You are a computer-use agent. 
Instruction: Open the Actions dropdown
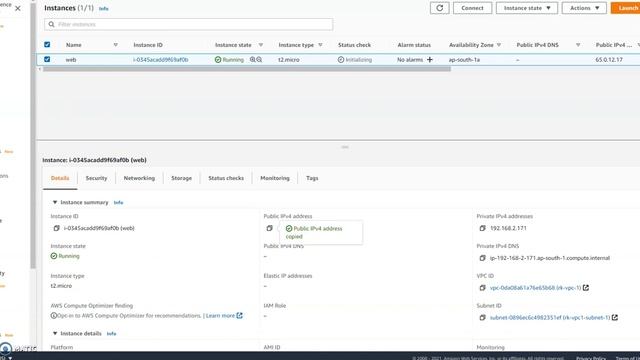click(584, 8)
